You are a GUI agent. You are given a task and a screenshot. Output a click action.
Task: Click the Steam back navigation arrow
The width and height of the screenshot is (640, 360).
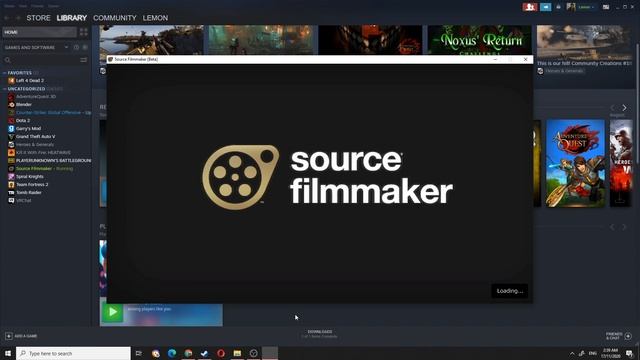pyautogui.click(x=7, y=18)
